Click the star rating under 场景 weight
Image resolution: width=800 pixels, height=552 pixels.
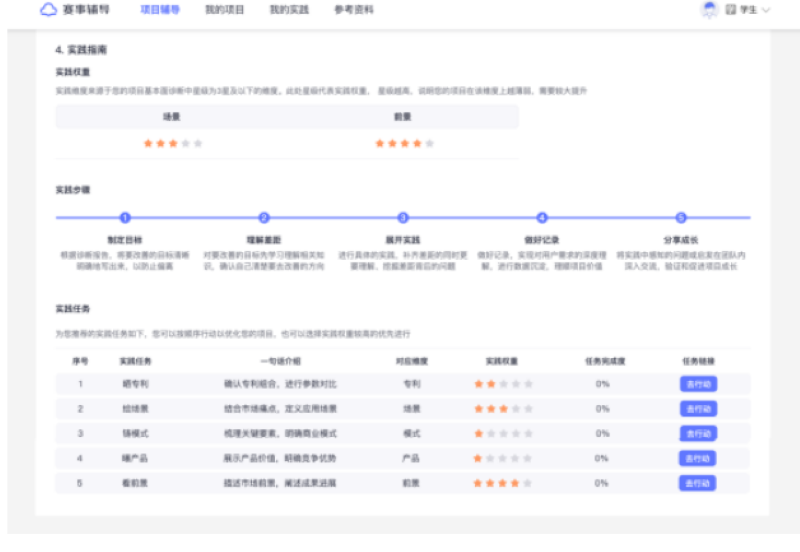tap(172, 144)
